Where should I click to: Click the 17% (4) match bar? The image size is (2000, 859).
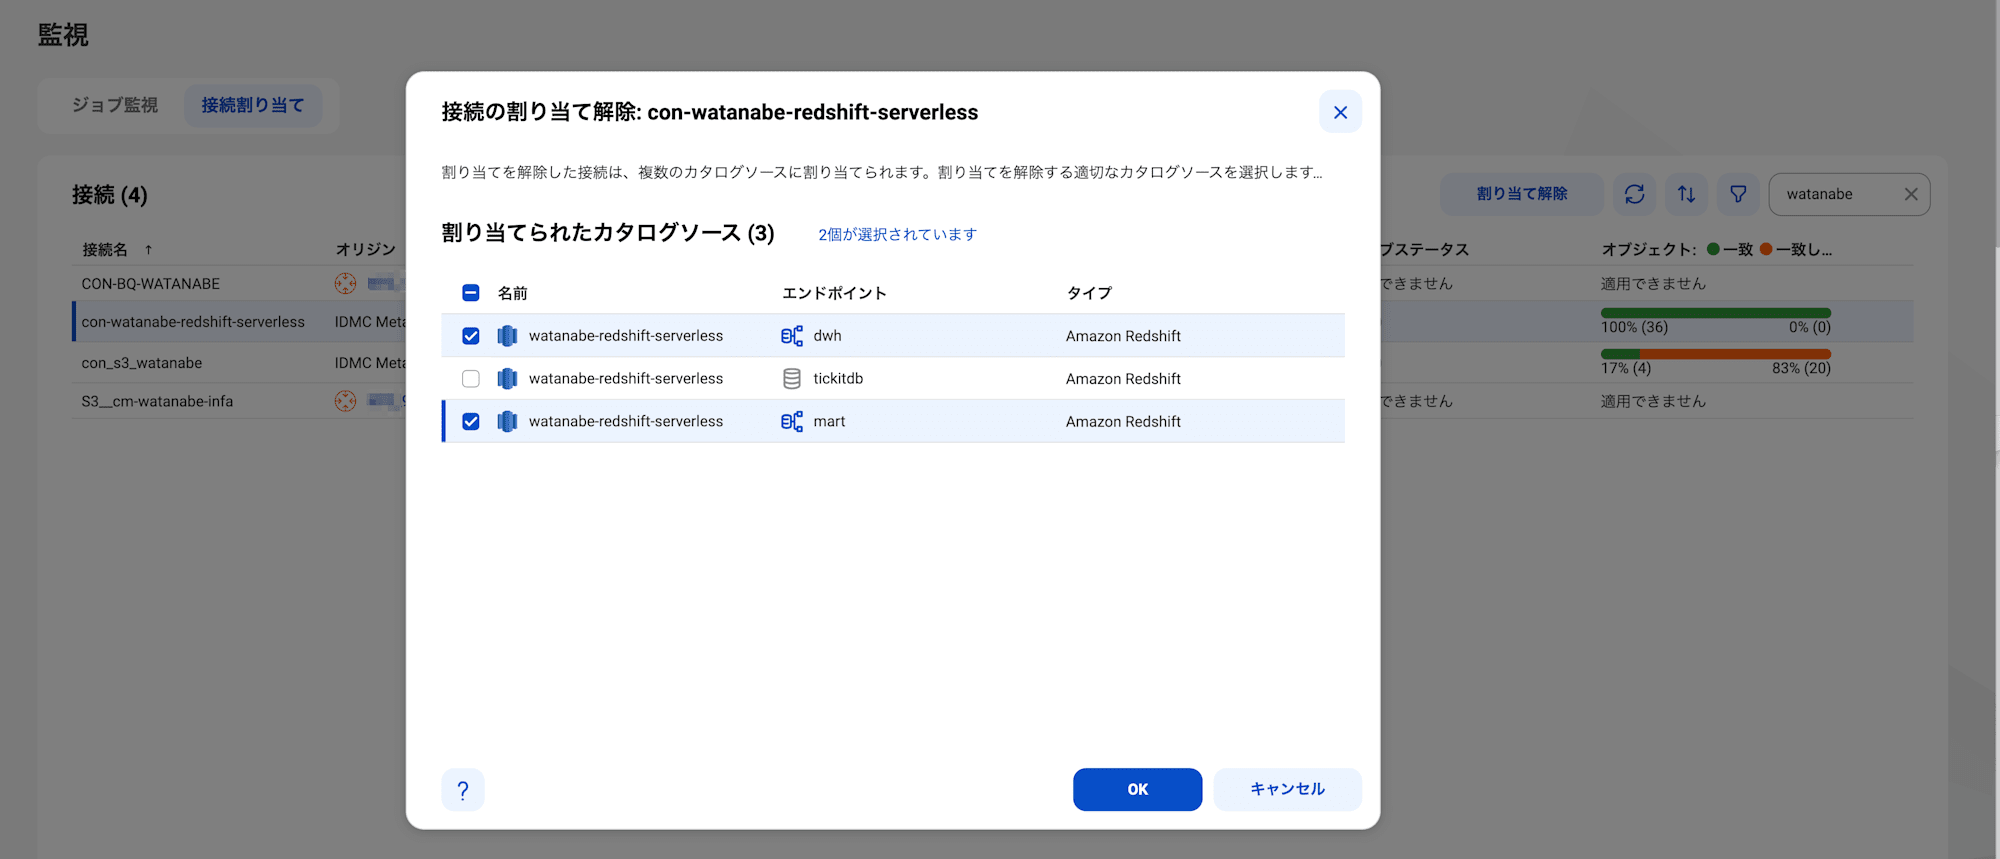(1620, 354)
